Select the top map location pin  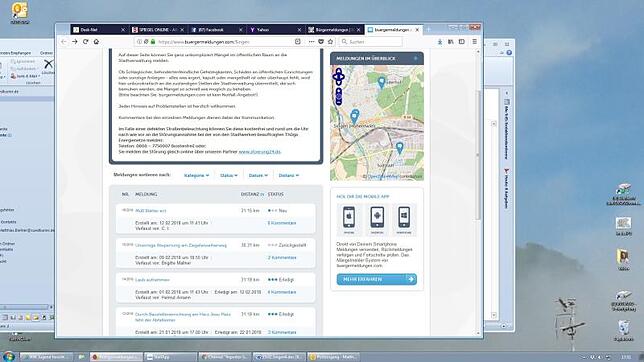[x=382, y=82]
